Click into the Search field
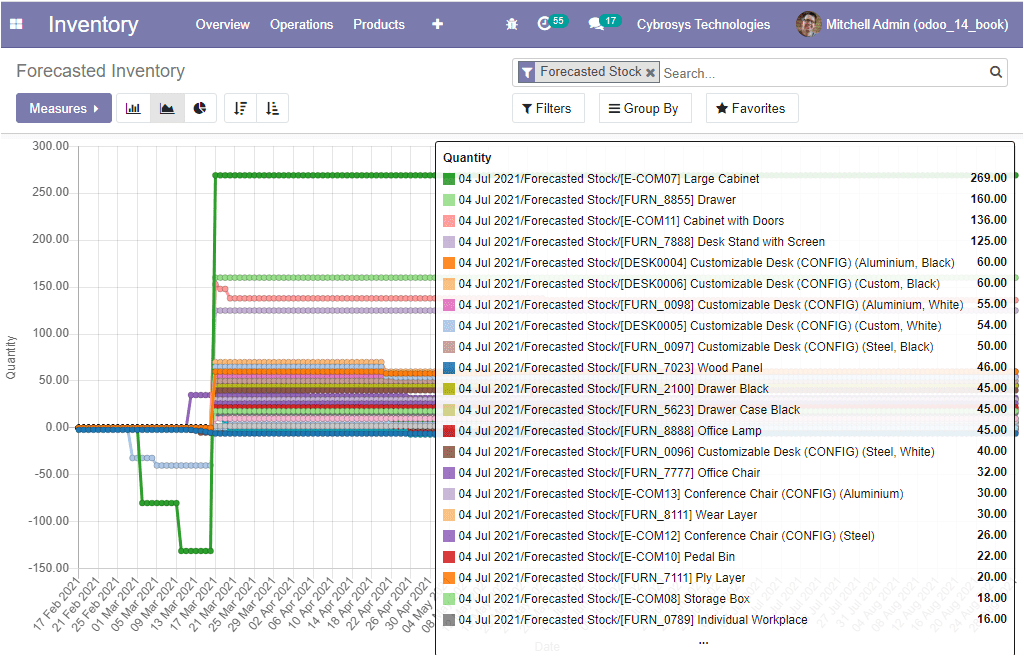This screenshot has width=1024, height=656. click(824, 73)
